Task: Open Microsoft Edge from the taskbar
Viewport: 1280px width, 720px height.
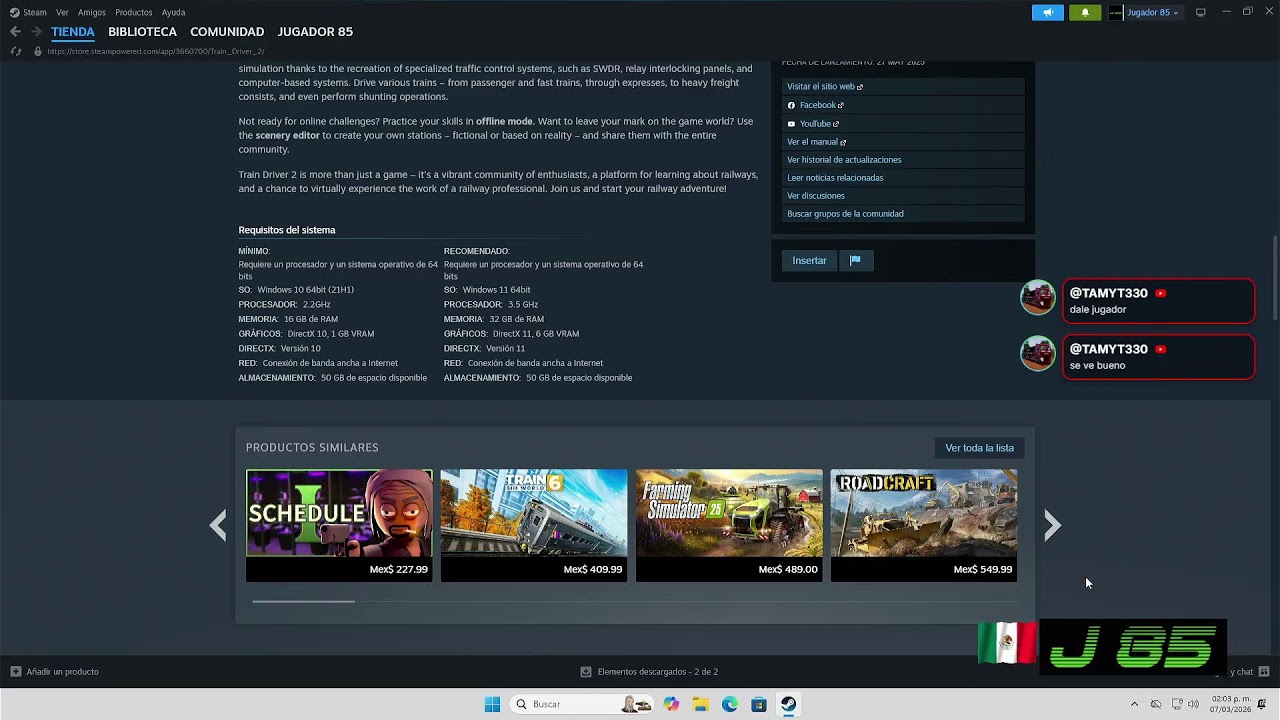Action: coord(730,704)
